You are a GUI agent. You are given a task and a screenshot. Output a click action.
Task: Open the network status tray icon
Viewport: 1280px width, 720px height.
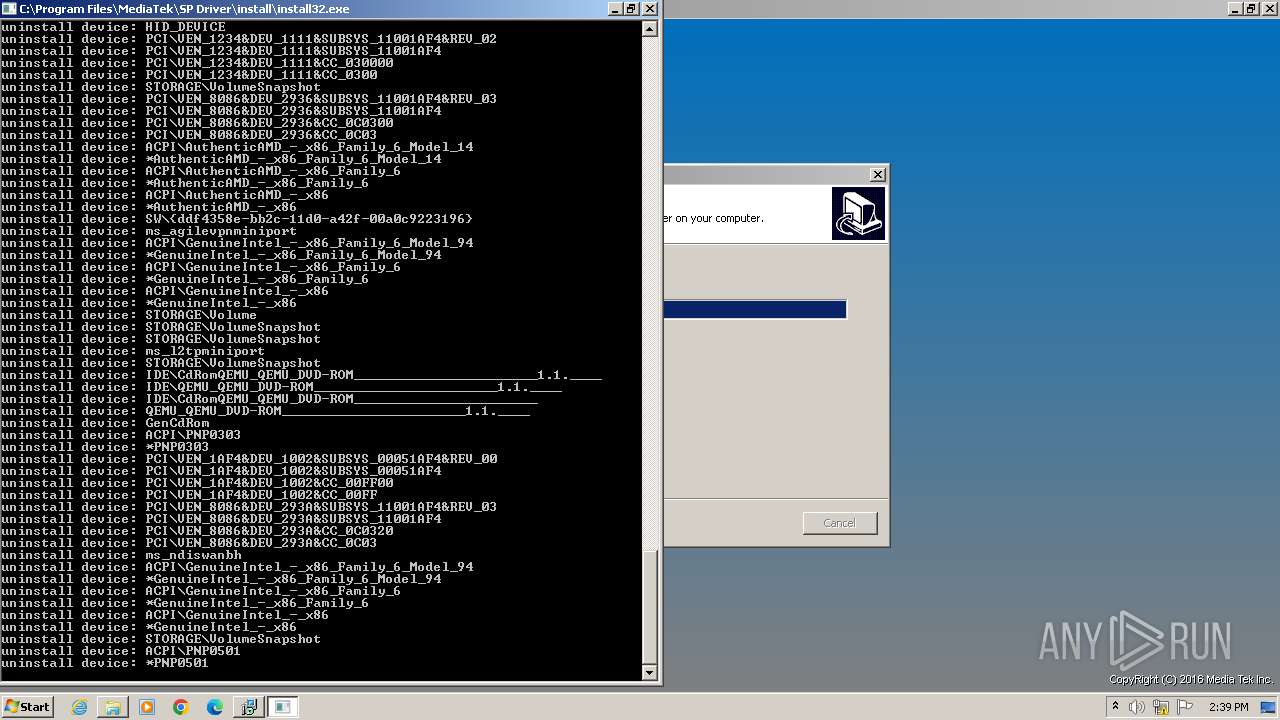pos(1161,707)
